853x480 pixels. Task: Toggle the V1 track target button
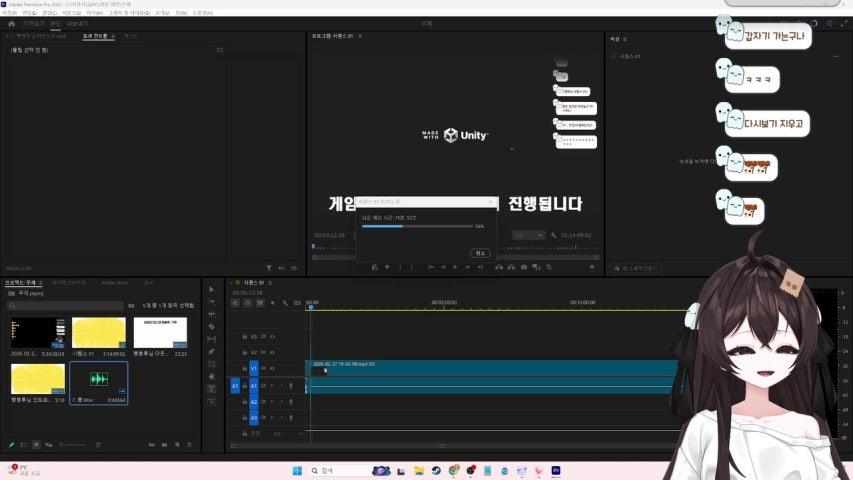tap(253, 369)
